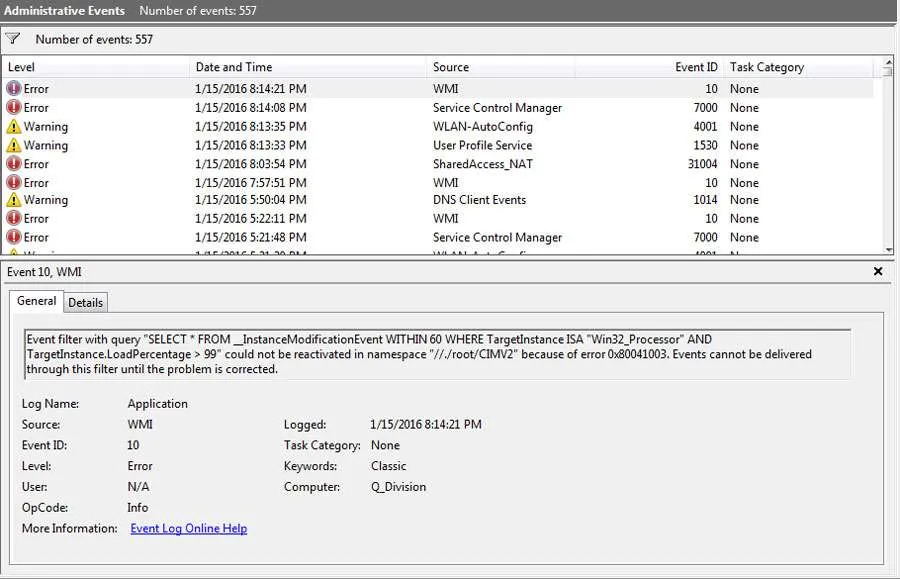
Task: Click the warning icon on the 8:13:35 PM row
Action: point(13,126)
